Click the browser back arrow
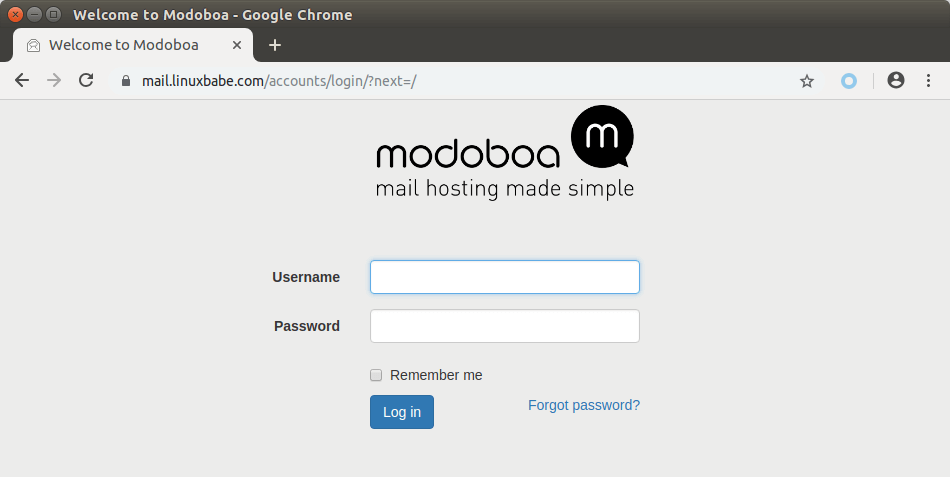This screenshot has width=950, height=477. coord(22,81)
